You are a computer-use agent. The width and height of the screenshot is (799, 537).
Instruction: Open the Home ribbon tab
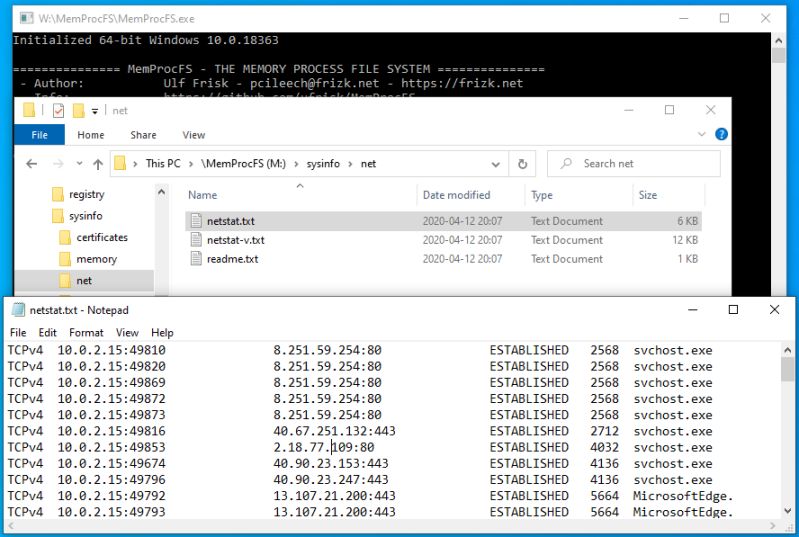click(x=91, y=135)
